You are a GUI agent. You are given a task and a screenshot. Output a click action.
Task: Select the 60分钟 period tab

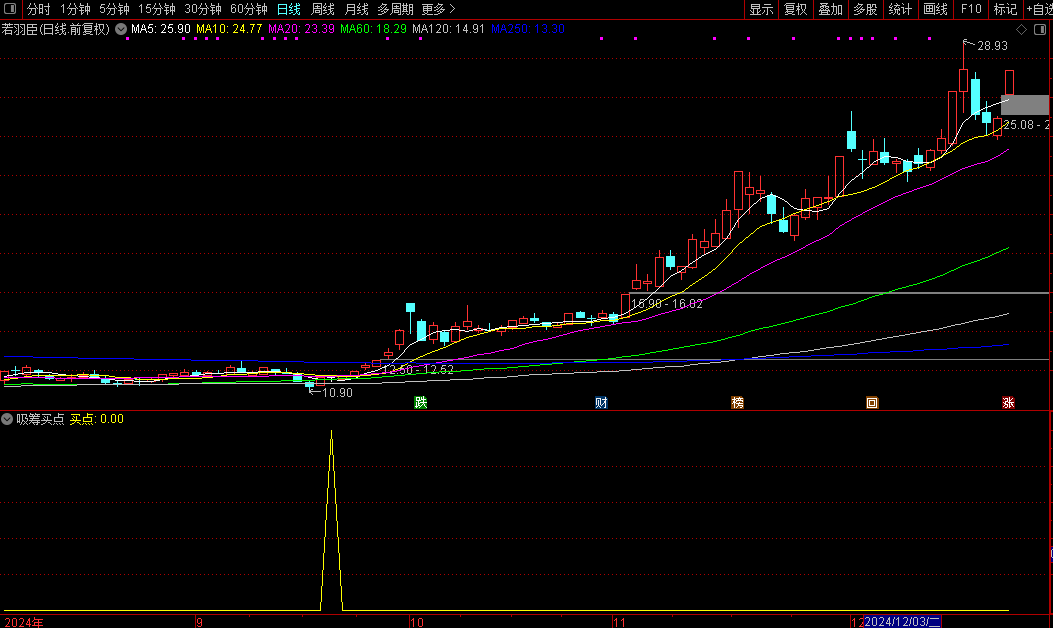248,9
